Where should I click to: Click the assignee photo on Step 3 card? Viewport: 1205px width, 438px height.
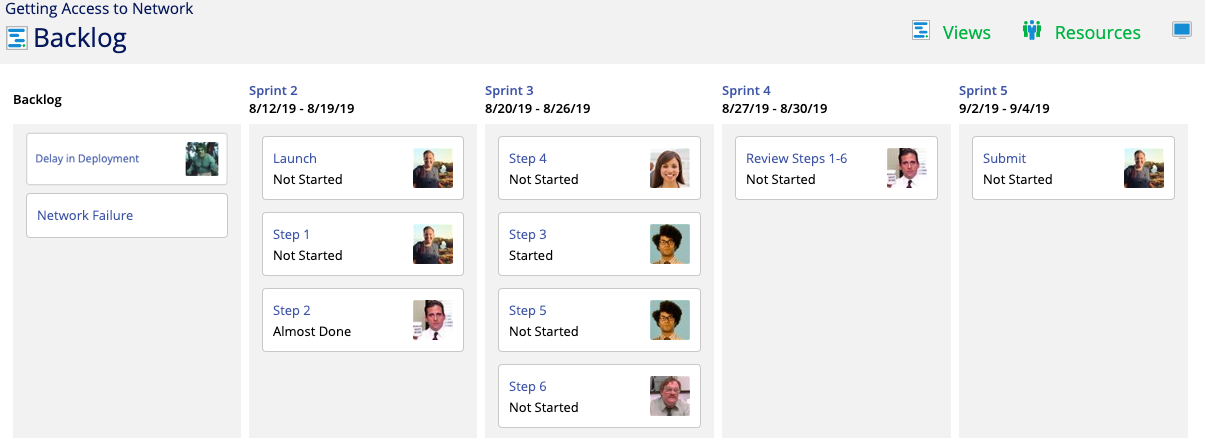click(x=669, y=244)
